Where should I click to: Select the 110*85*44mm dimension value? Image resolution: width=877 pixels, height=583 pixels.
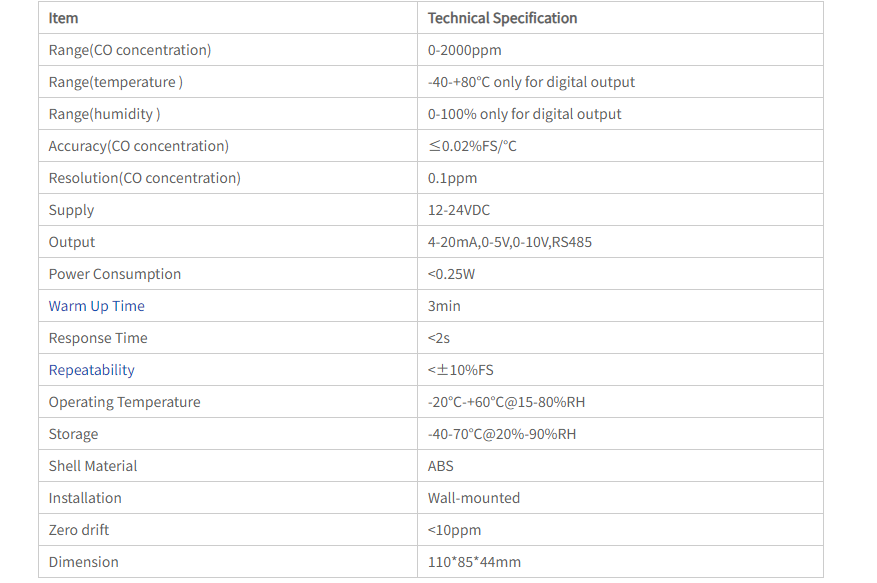pos(474,562)
